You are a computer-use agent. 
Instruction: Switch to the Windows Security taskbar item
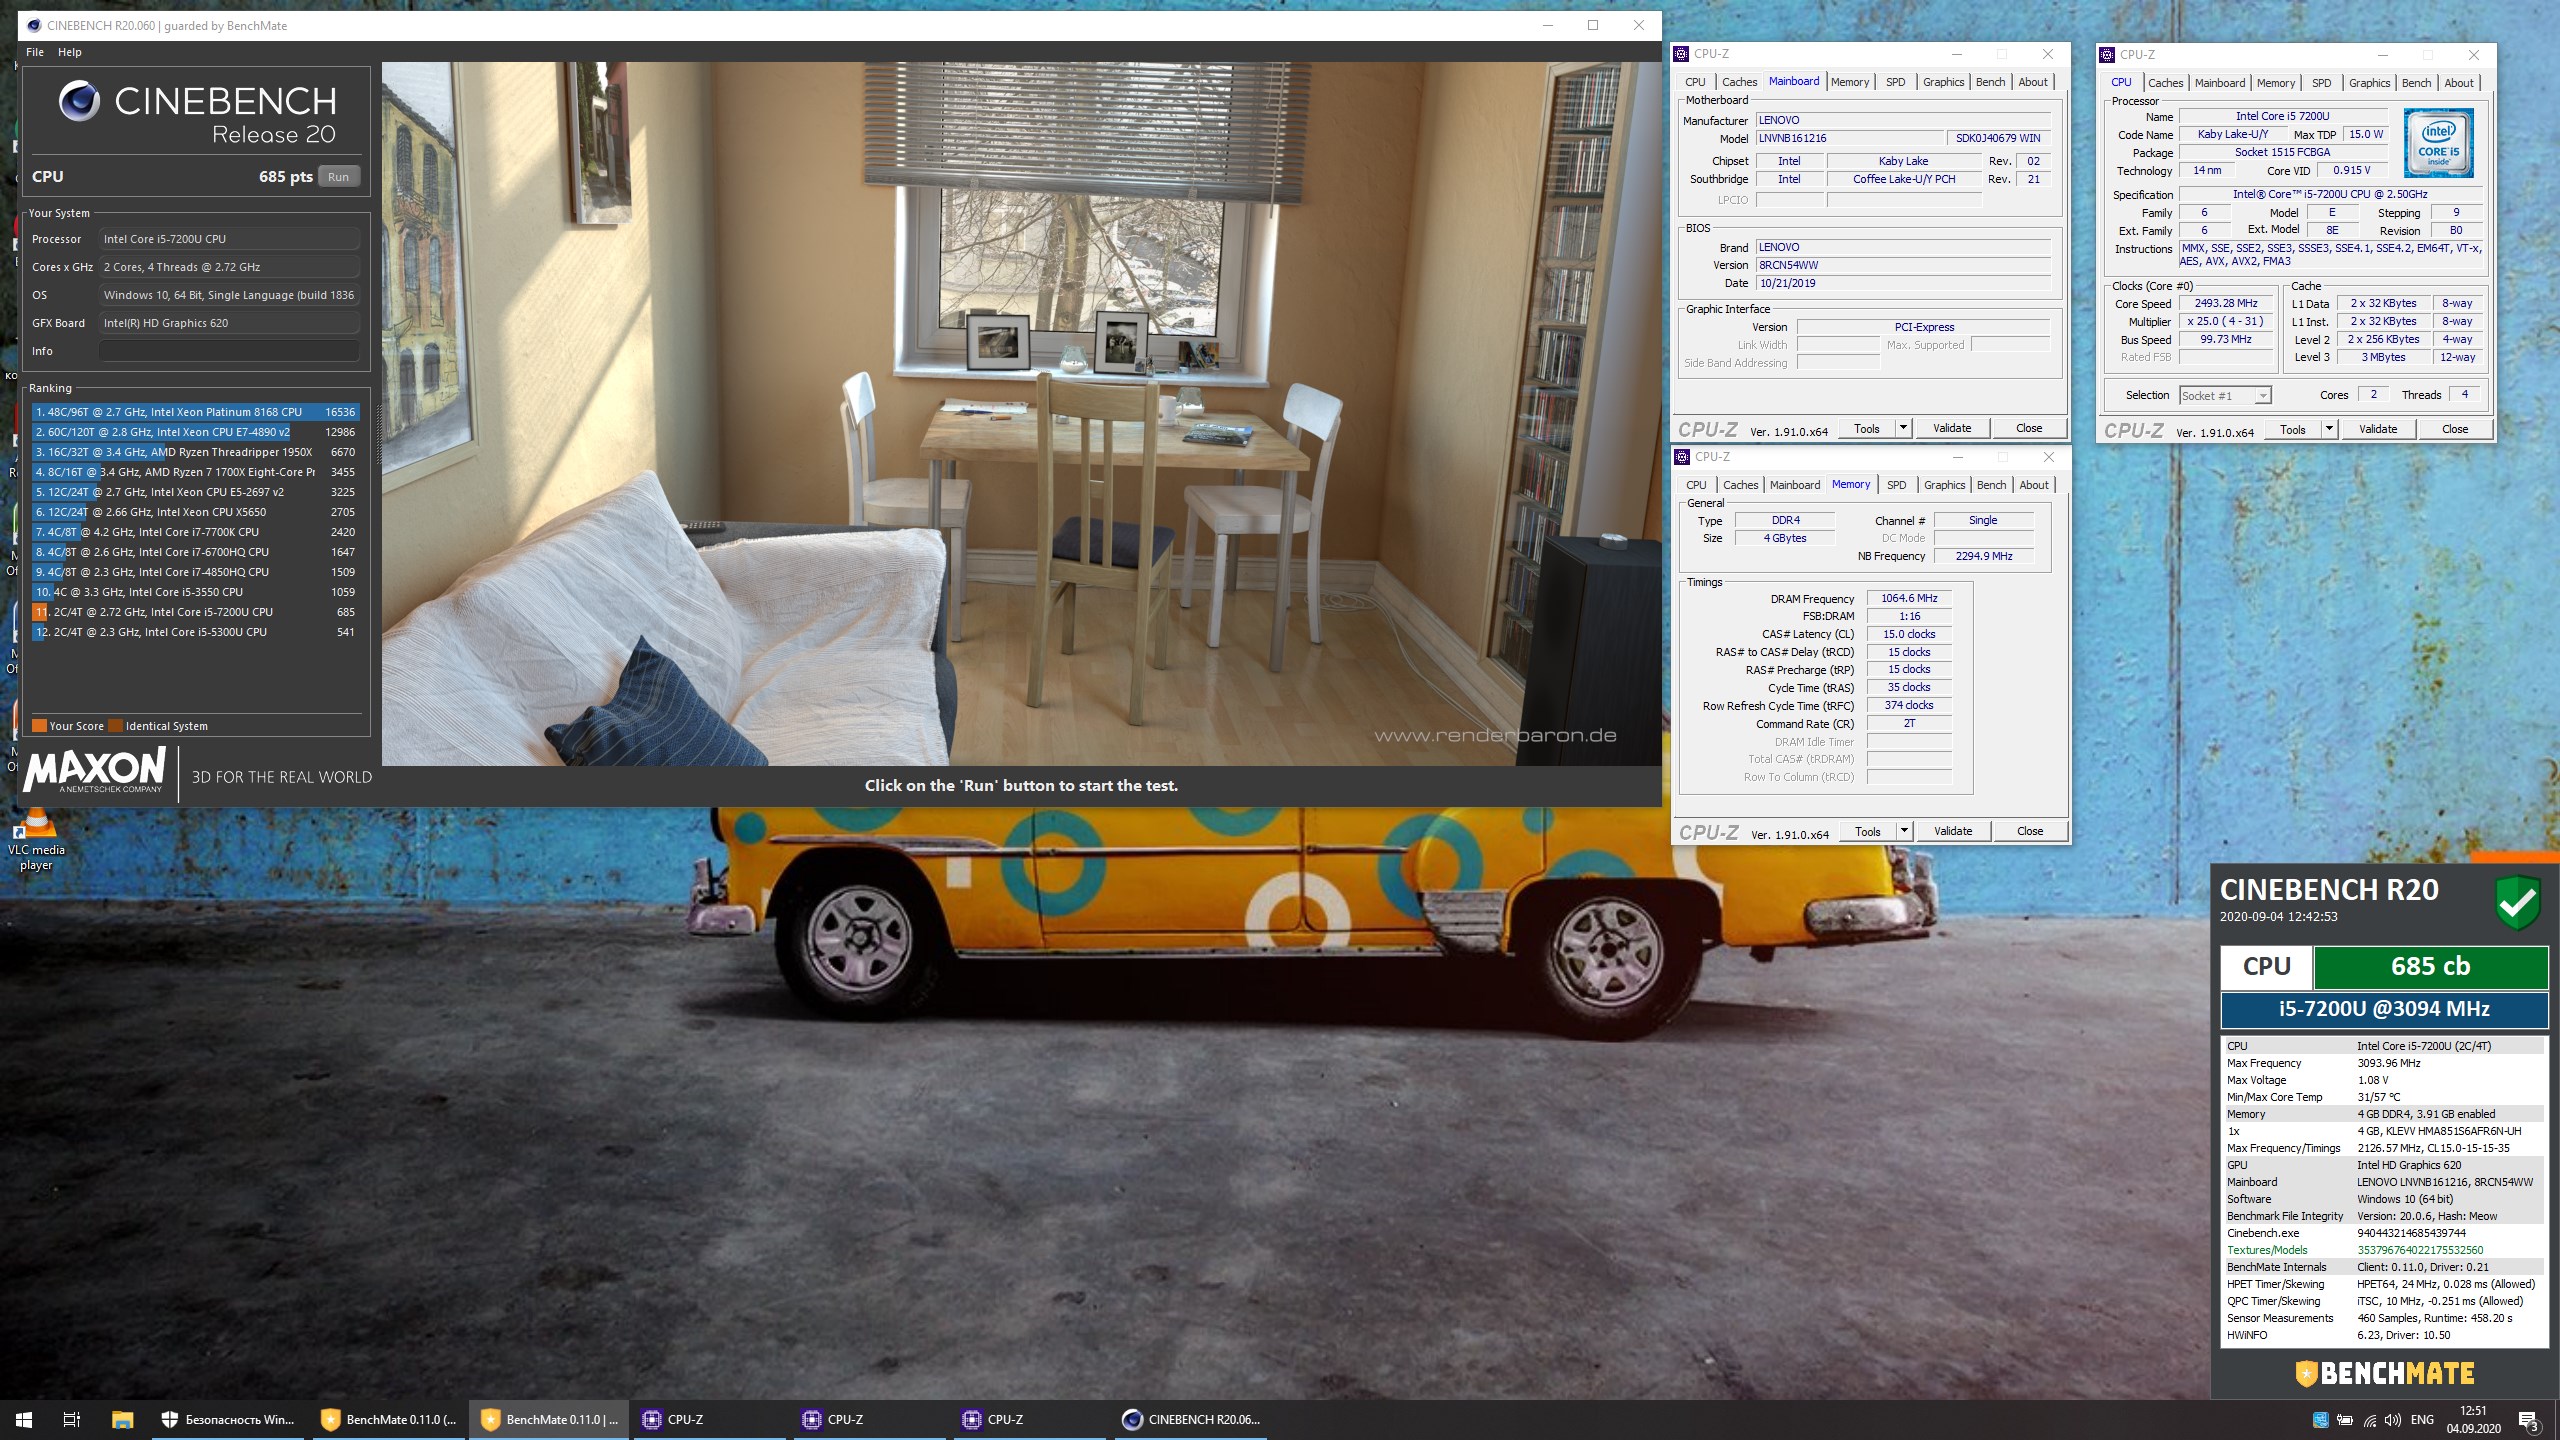coord(228,1419)
